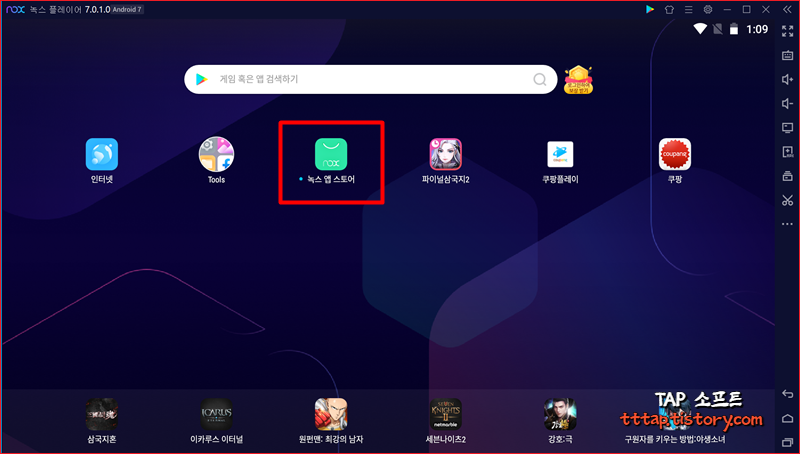Open the 파이널삼국지2 game
This screenshot has height=454, width=800.
pos(445,154)
